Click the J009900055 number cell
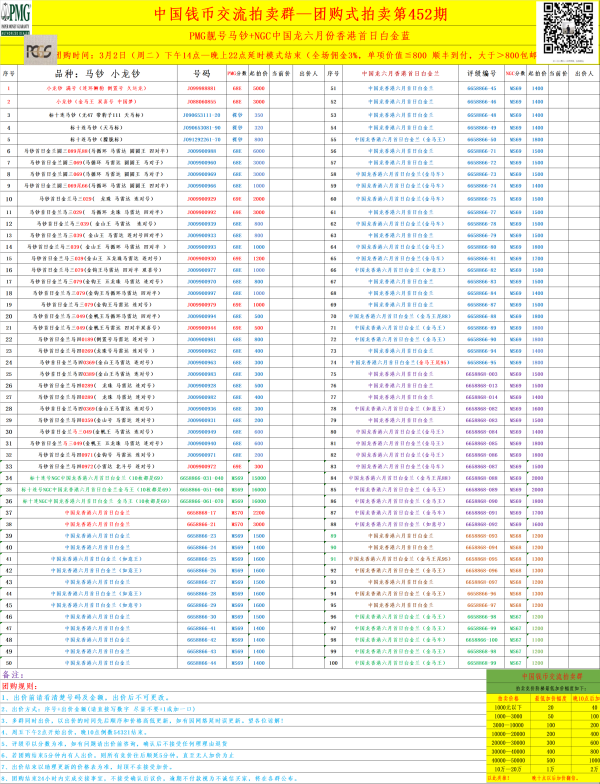600x784 pixels. [201, 102]
